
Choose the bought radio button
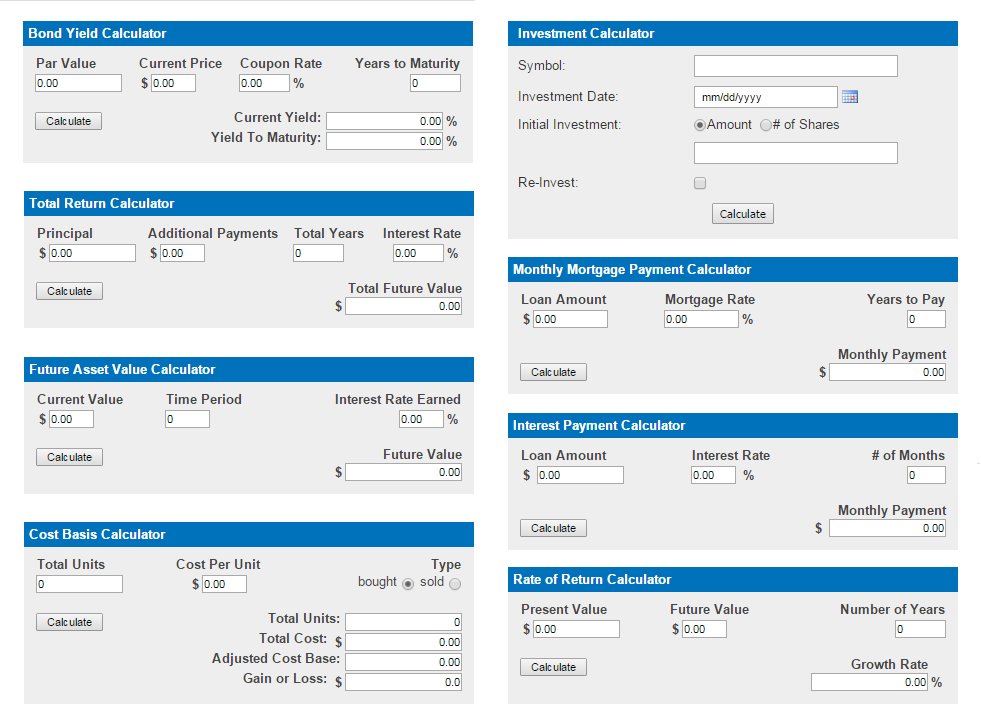pyautogui.click(x=407, y=584)
